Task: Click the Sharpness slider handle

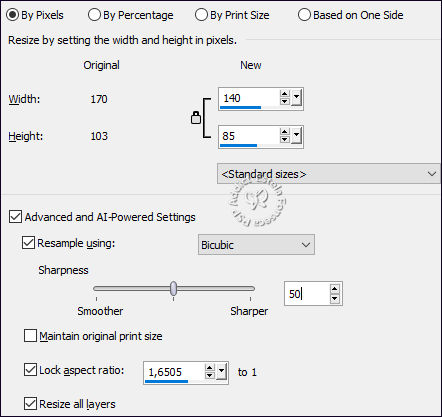Action: click(x=173, y=288)
